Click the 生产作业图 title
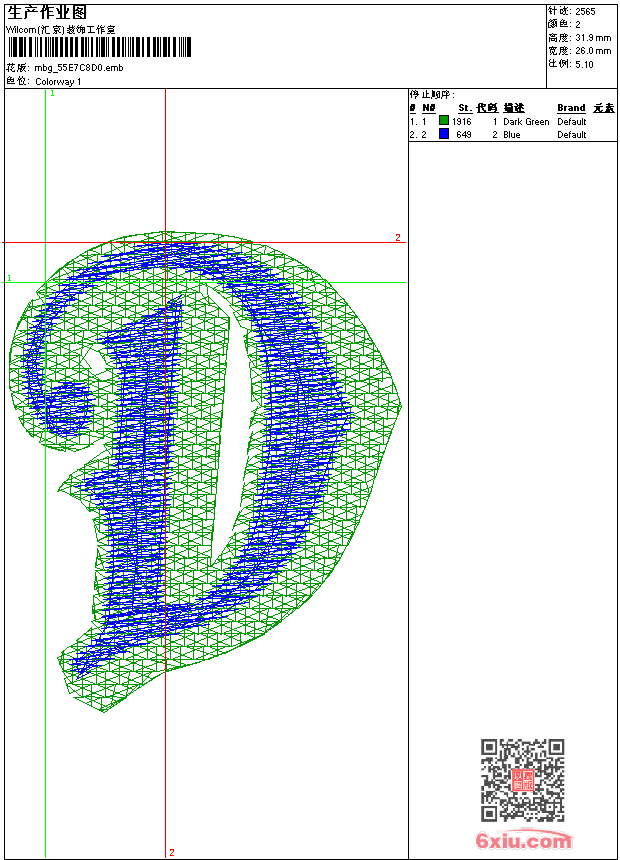Viewport: 620px width, 860px height. point(47,13)
